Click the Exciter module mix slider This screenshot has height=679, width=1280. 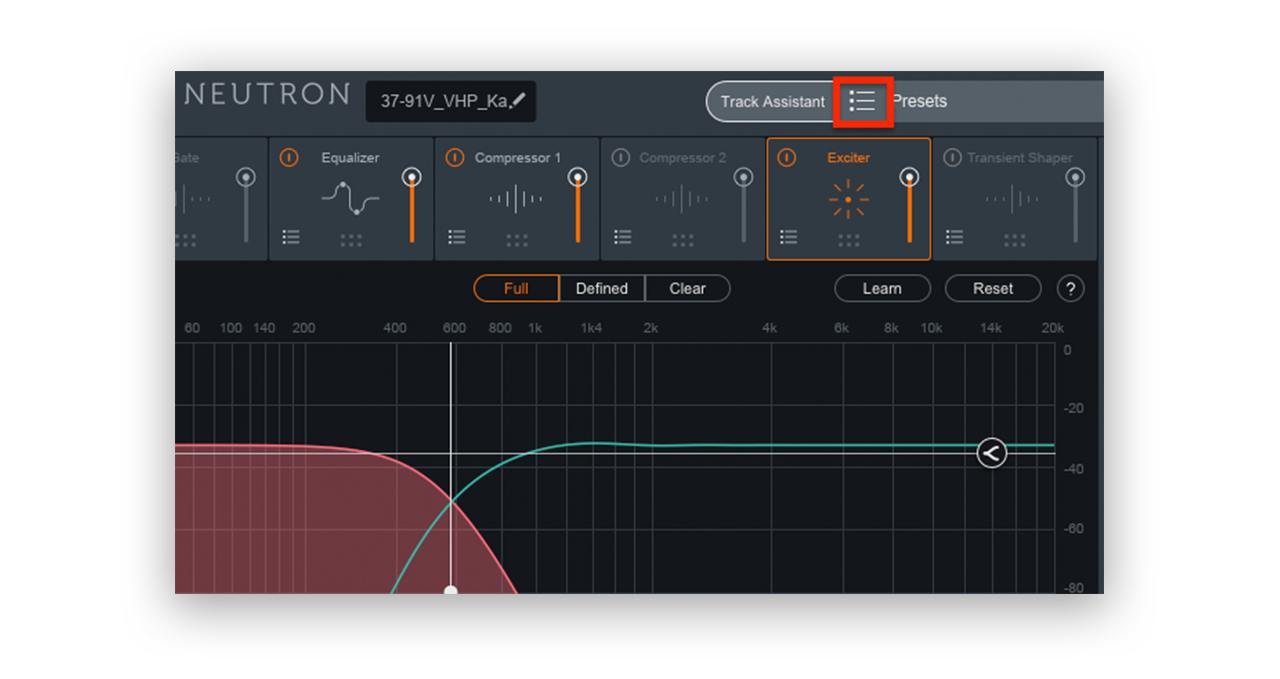point(909,205)
